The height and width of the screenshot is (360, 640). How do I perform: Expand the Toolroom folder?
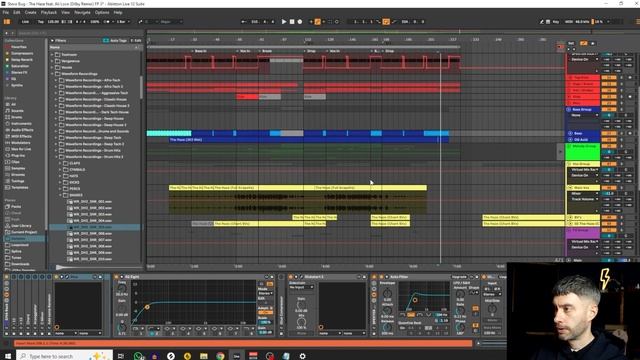click(x=53, y=55)
